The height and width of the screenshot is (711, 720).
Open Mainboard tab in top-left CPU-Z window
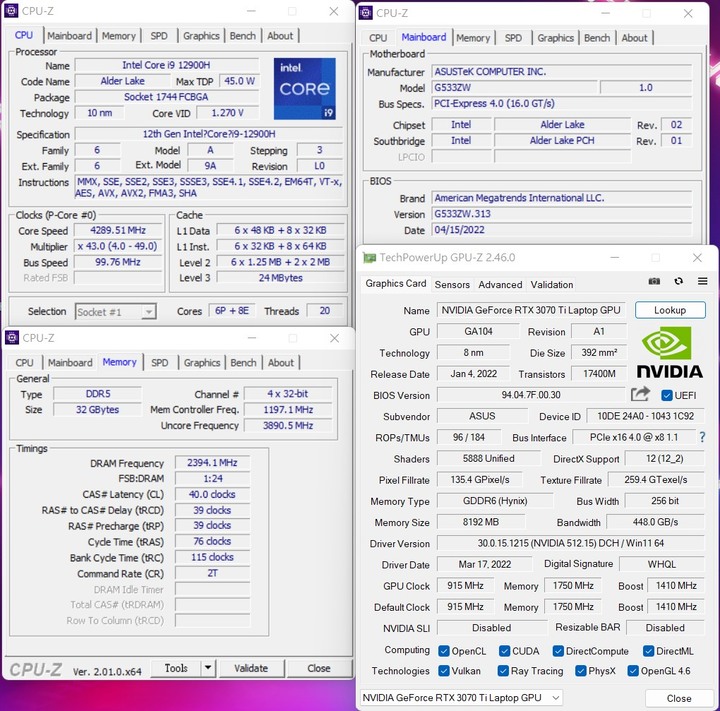pos(69,36)
